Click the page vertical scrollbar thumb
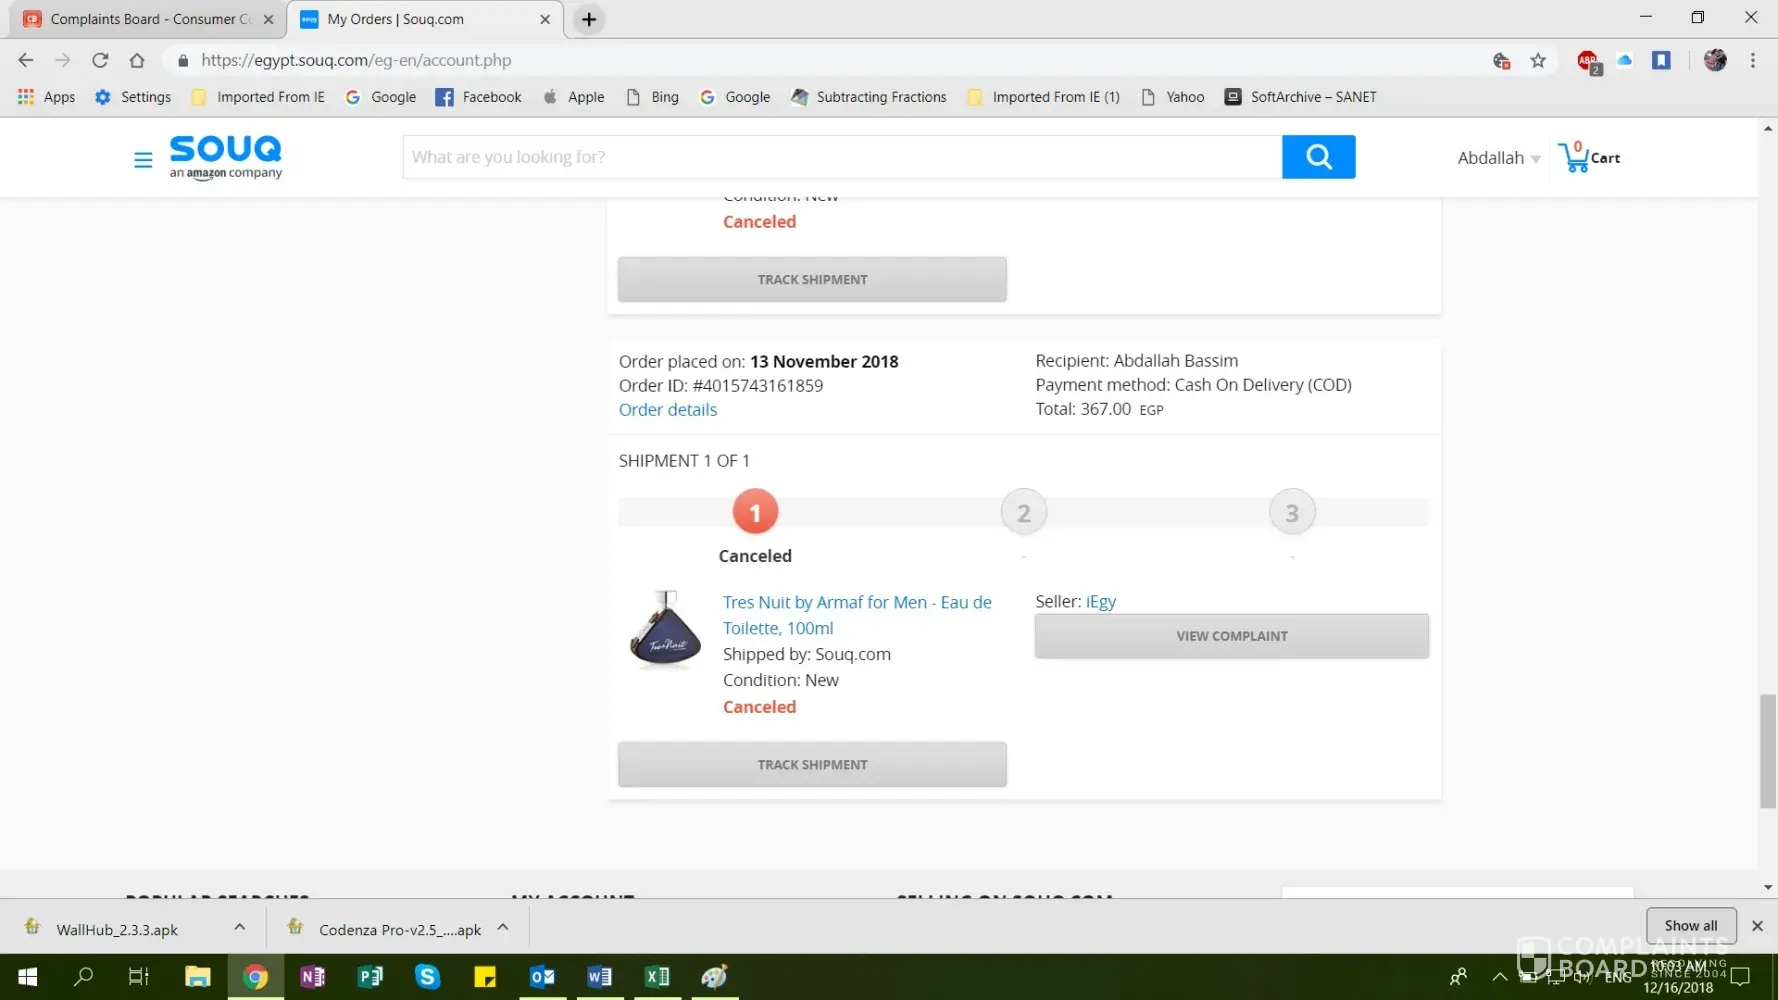 pyautogui.click(x=1768, y=751)
